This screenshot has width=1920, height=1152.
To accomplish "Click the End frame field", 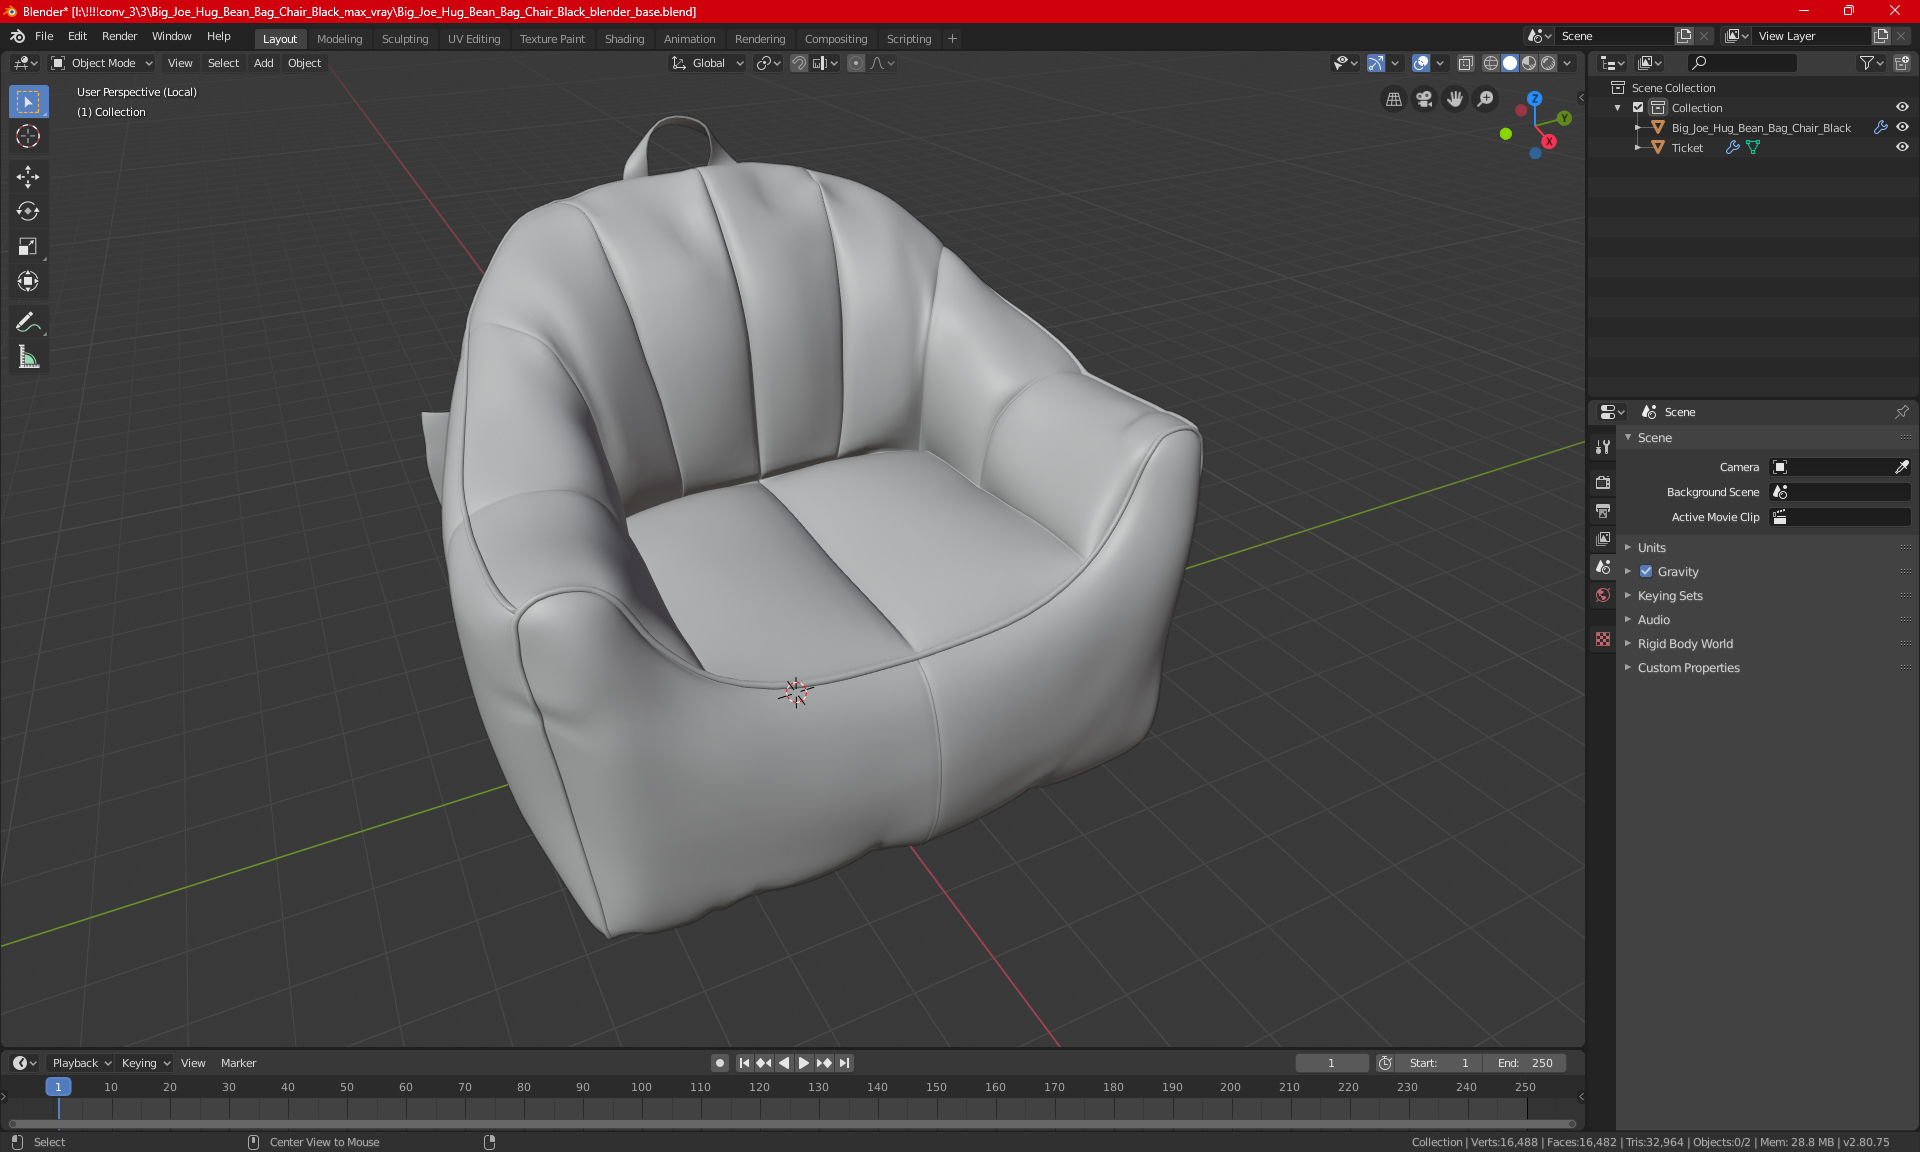I will coord(1525,1063).
